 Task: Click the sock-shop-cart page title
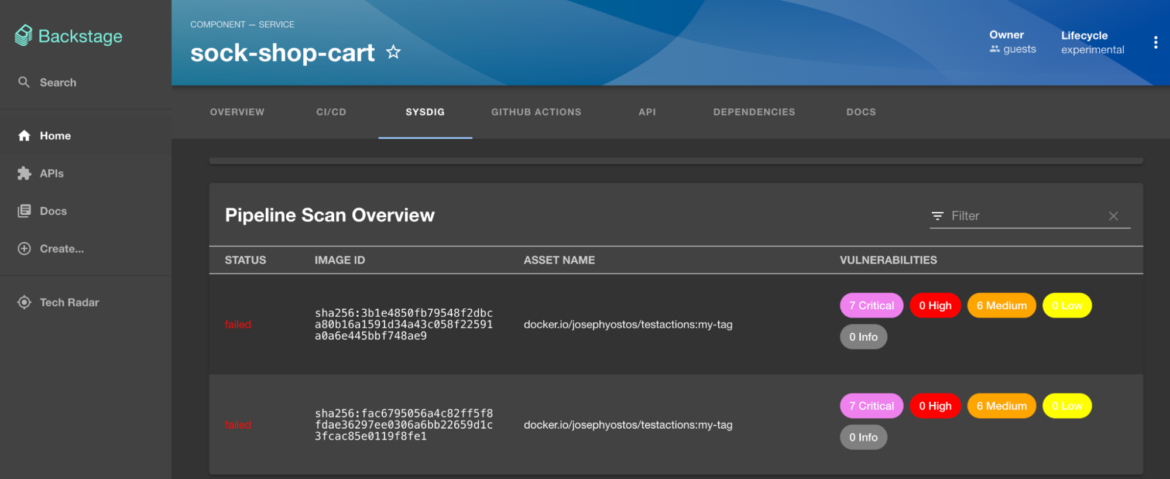(282, 52)
